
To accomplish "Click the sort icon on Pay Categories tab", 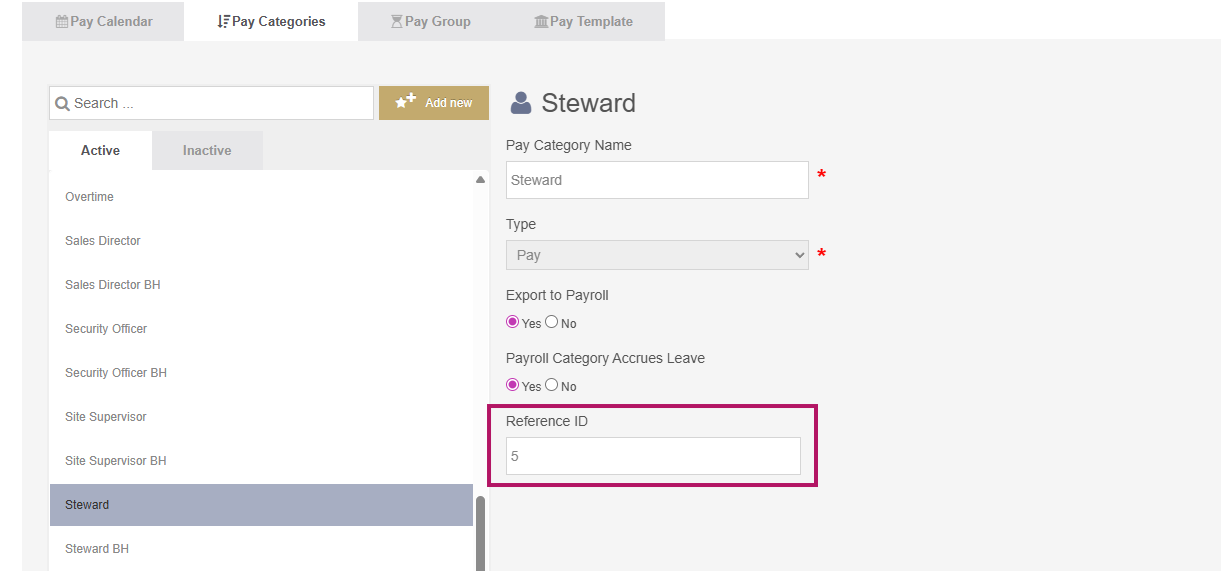I will tap(223, 21).
